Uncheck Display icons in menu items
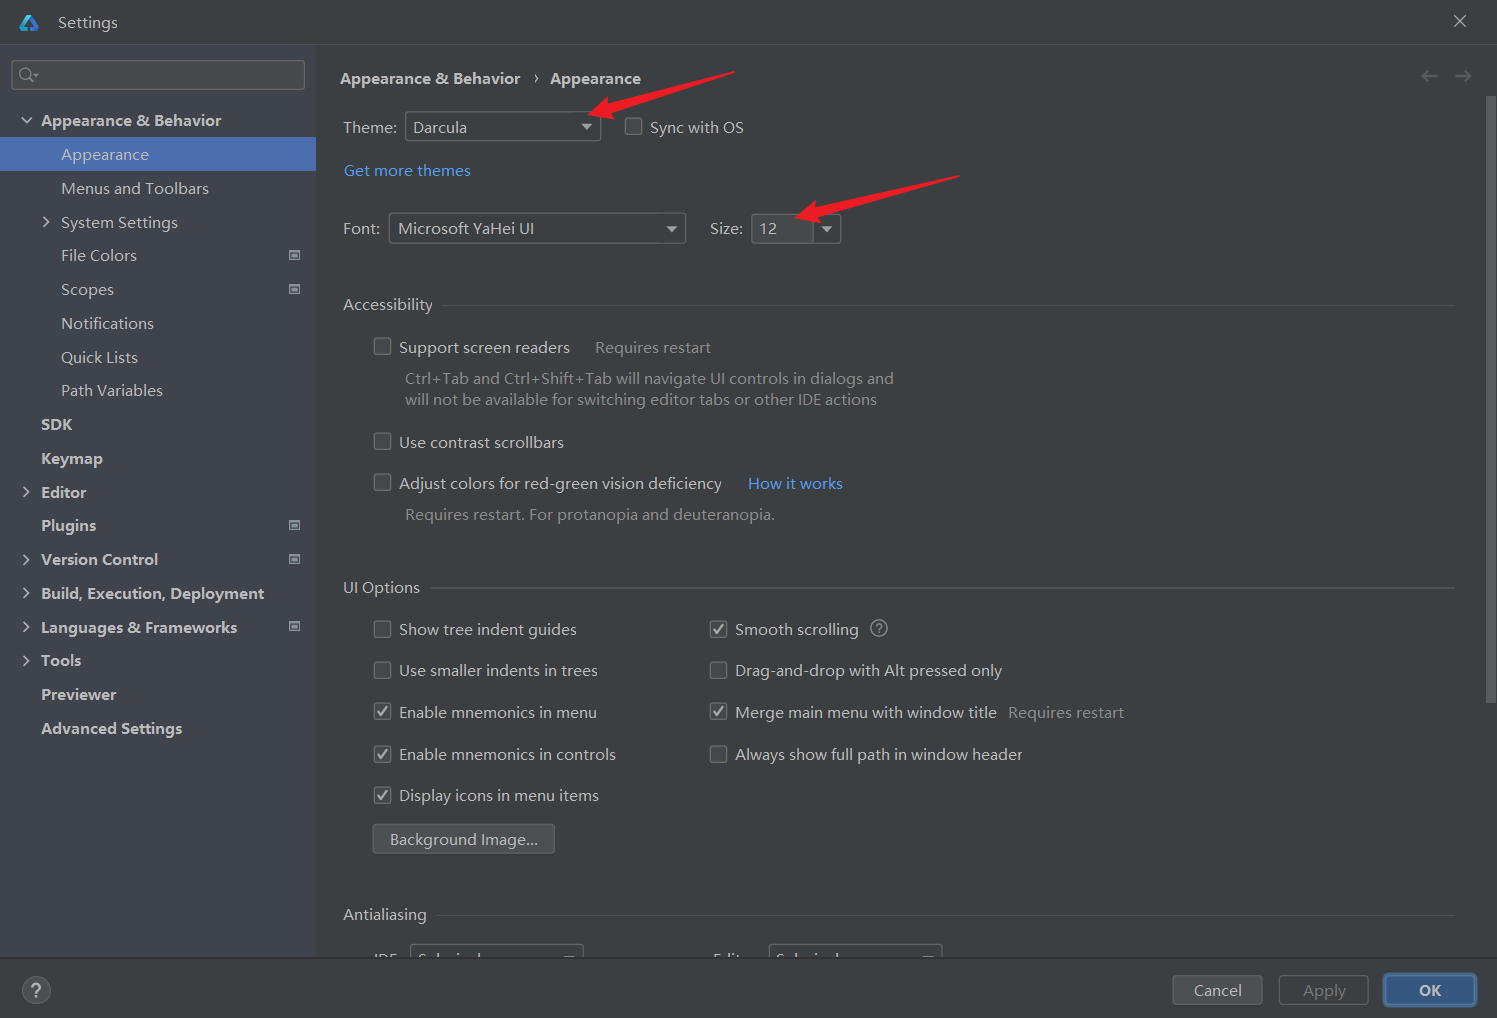This screenshot has height=1018, width=1497. (382, 795)
